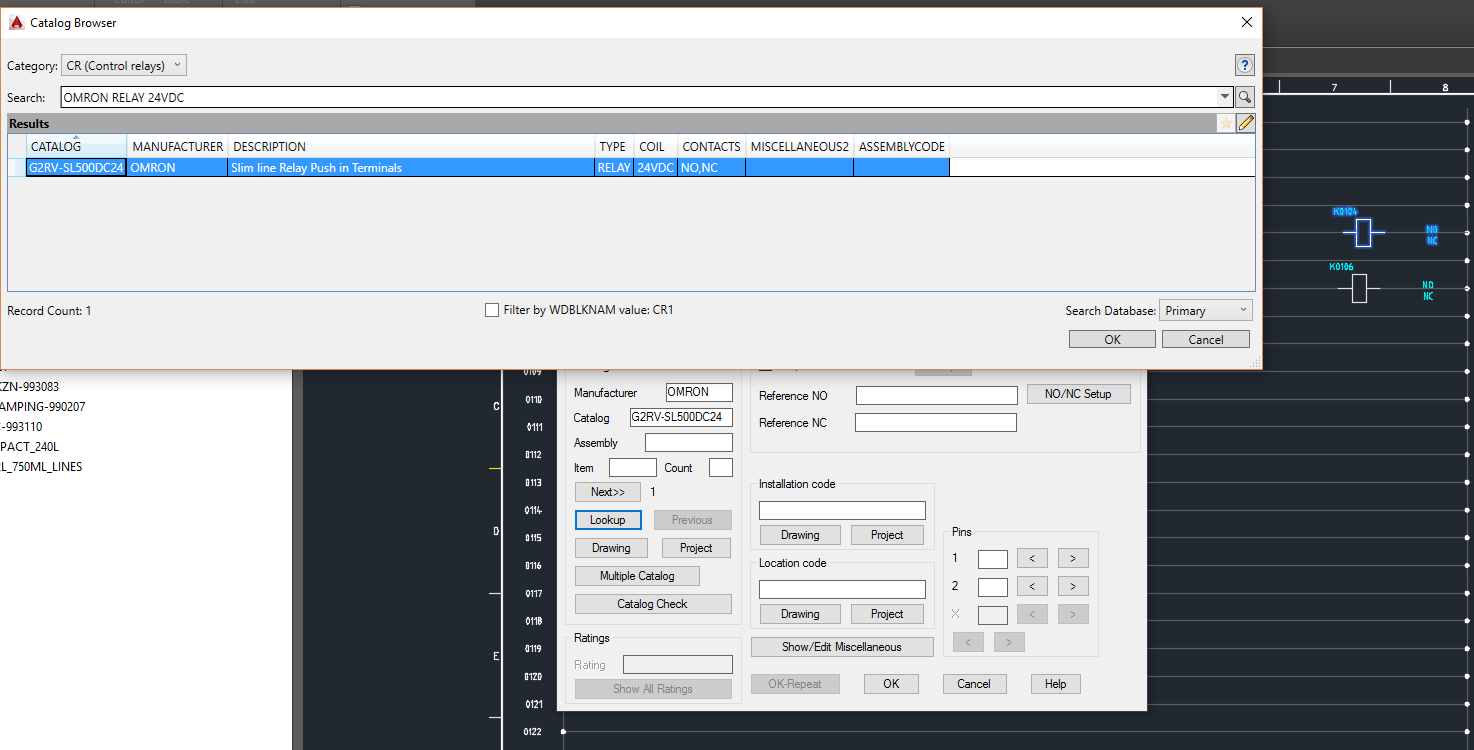This screenshot has height=750, width=1474.
Task: Click the previous arrow for Pin 1
Action: (1032, 559)
